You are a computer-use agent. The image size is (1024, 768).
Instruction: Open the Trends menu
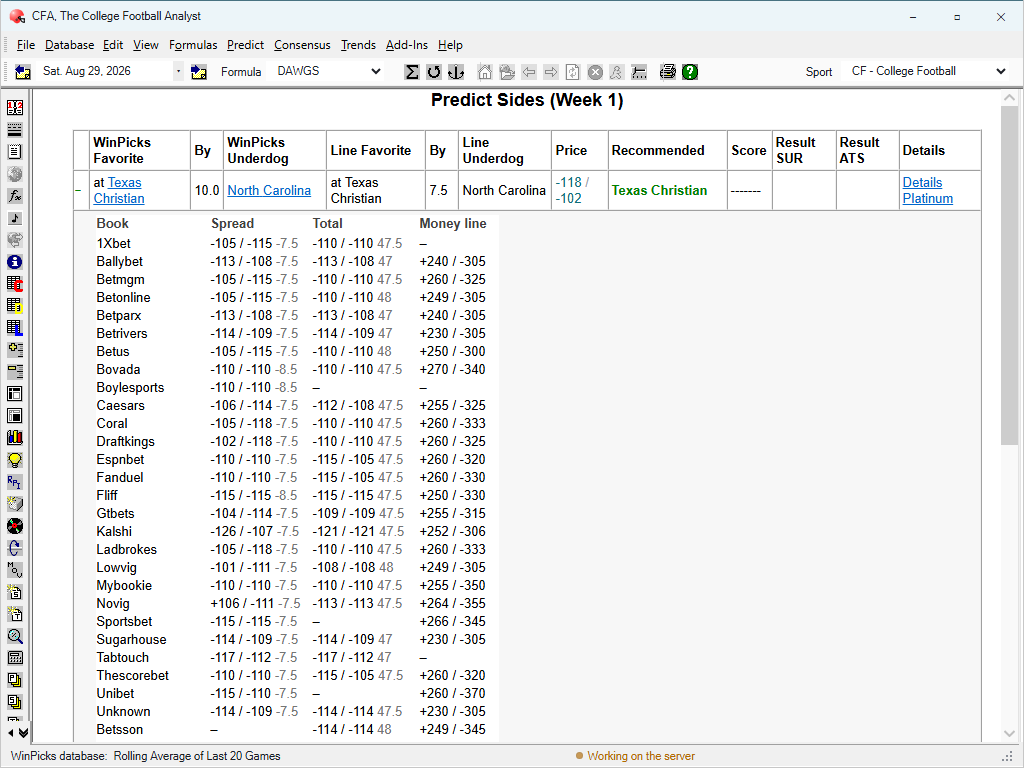[358, 45]
